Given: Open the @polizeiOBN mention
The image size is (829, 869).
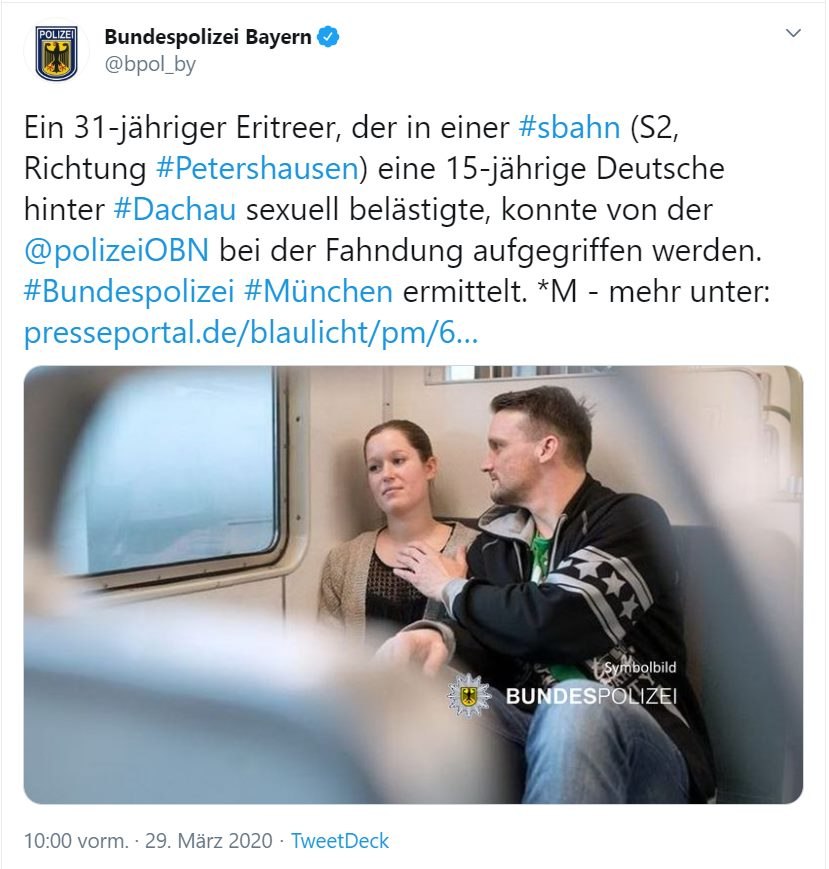Looking at the screenshot, I should point(116,251).
